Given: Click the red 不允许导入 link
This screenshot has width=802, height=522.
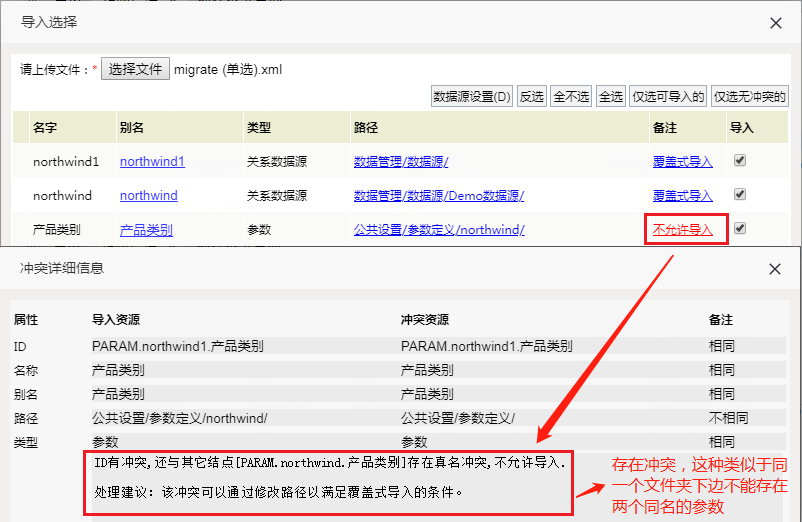Looking at the screenshot, I should pyautogui.click(x=682, y=230).
